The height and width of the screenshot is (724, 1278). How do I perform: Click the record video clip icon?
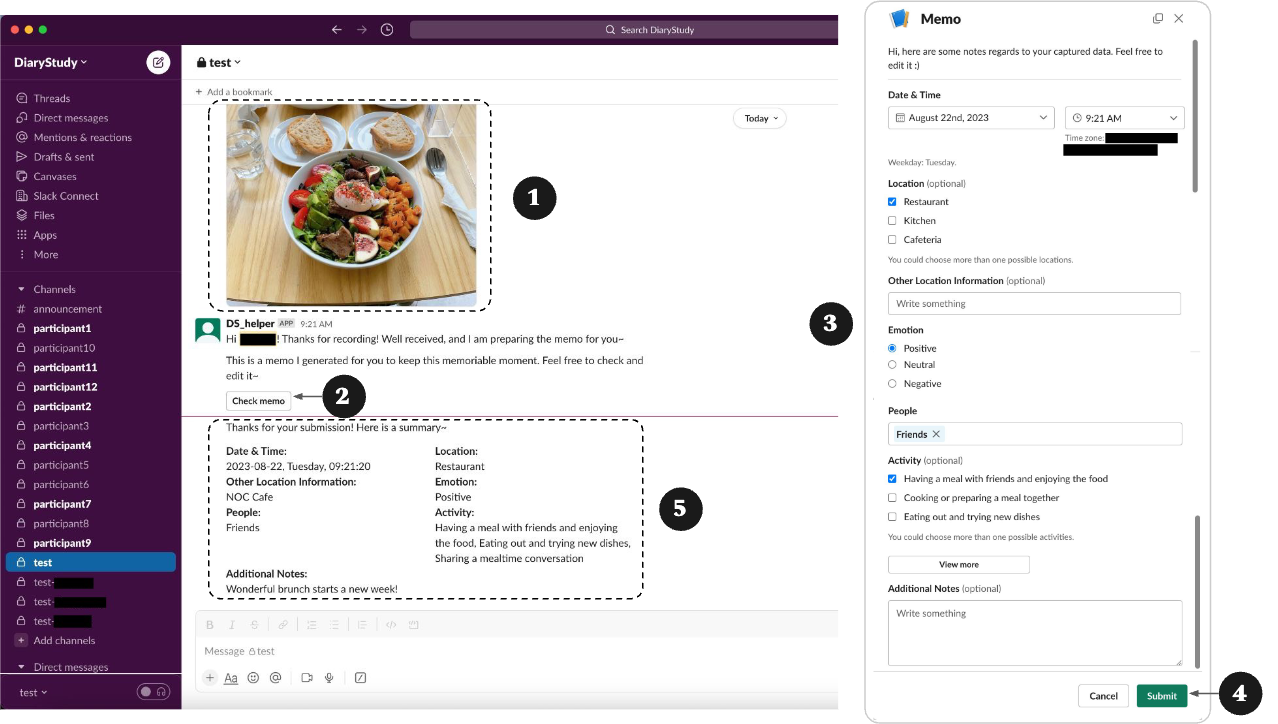coord(307,677)
